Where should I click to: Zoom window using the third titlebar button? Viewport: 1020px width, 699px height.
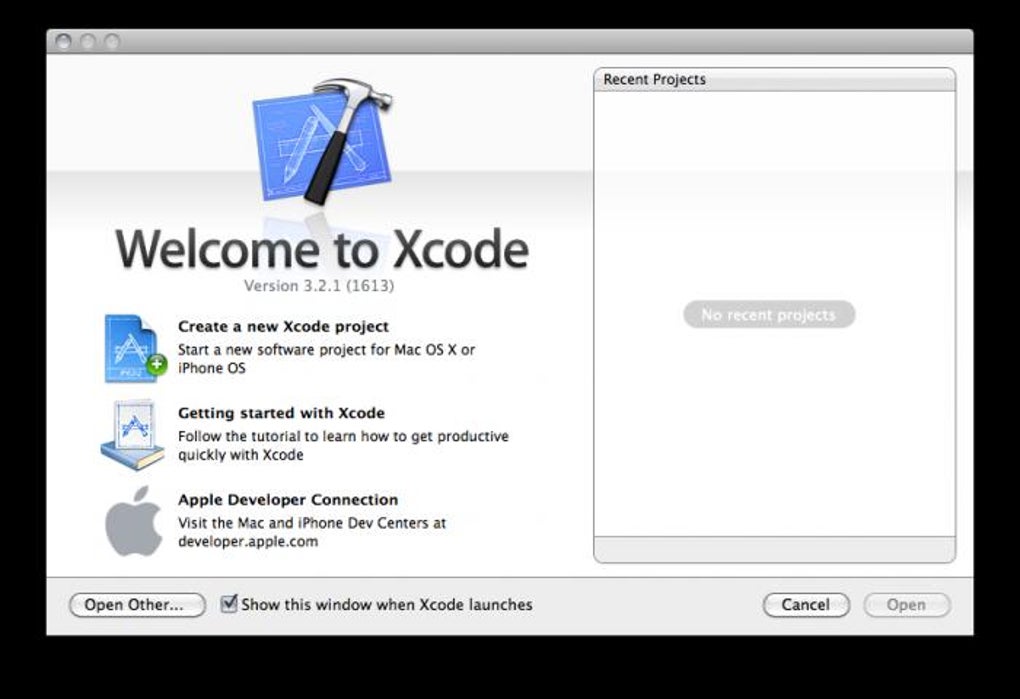113,42
